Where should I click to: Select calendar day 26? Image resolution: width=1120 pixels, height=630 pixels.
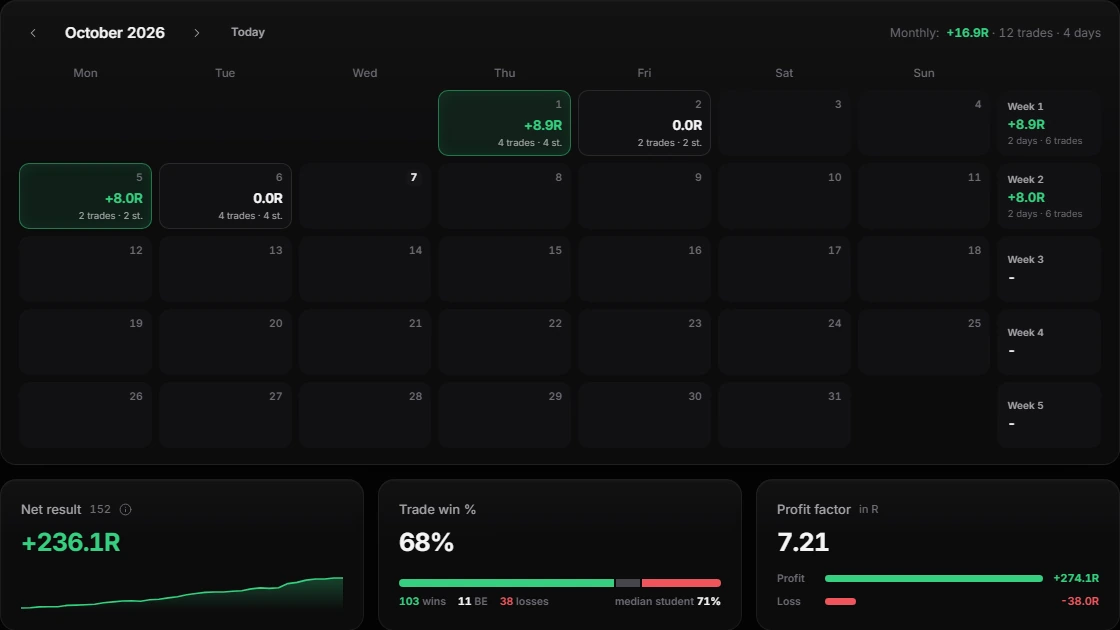pos(86,414)
